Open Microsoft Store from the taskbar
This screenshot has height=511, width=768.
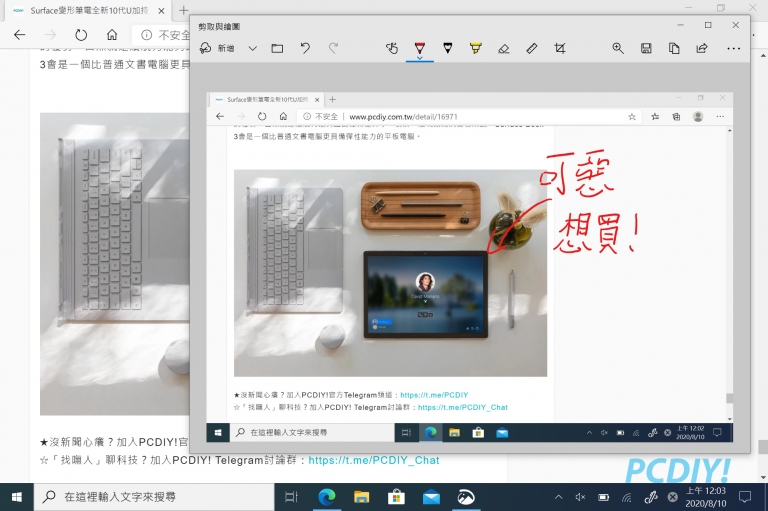coord(396,497)
